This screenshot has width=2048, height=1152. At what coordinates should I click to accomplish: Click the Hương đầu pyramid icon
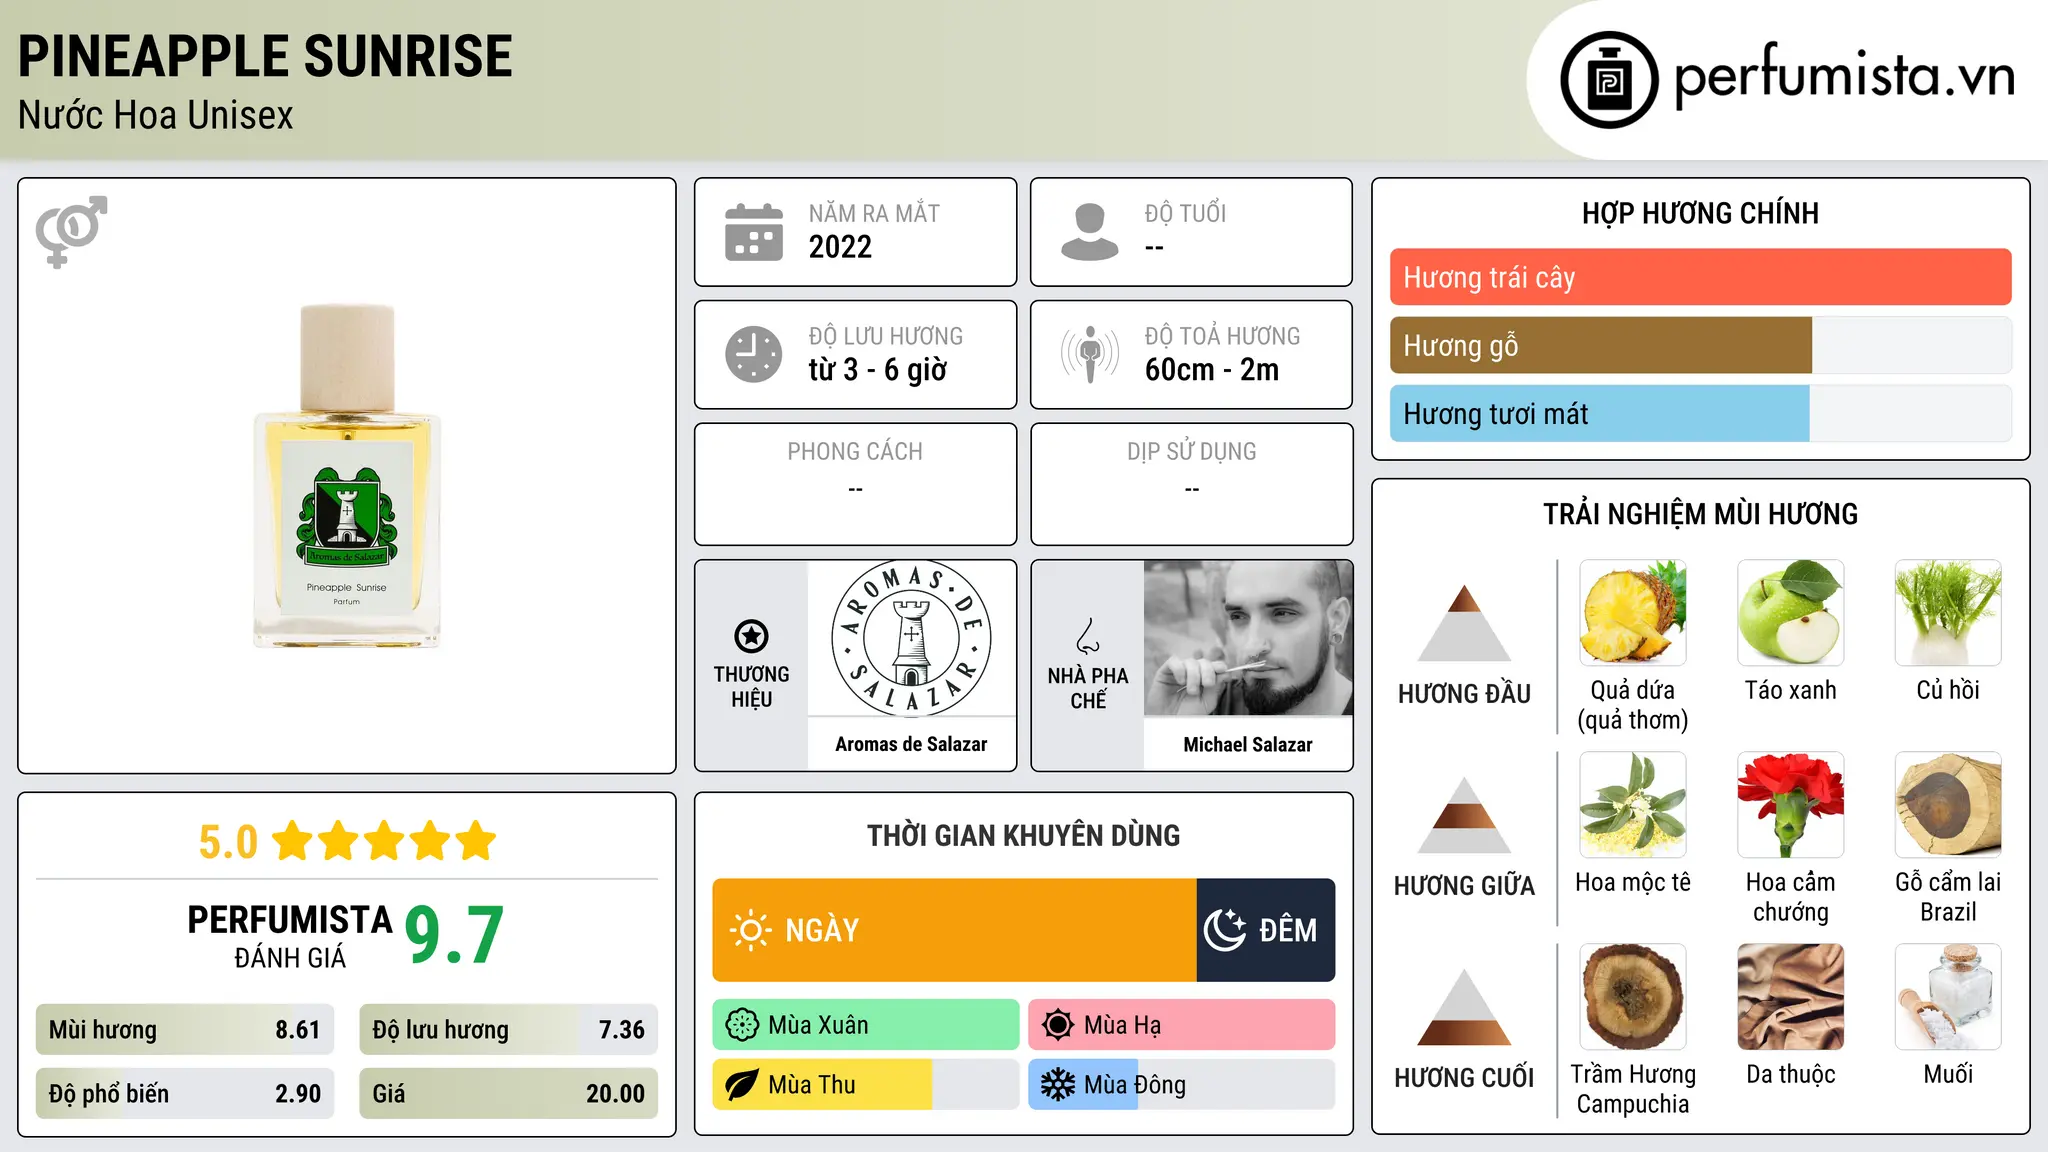(x=1464, y=623)
